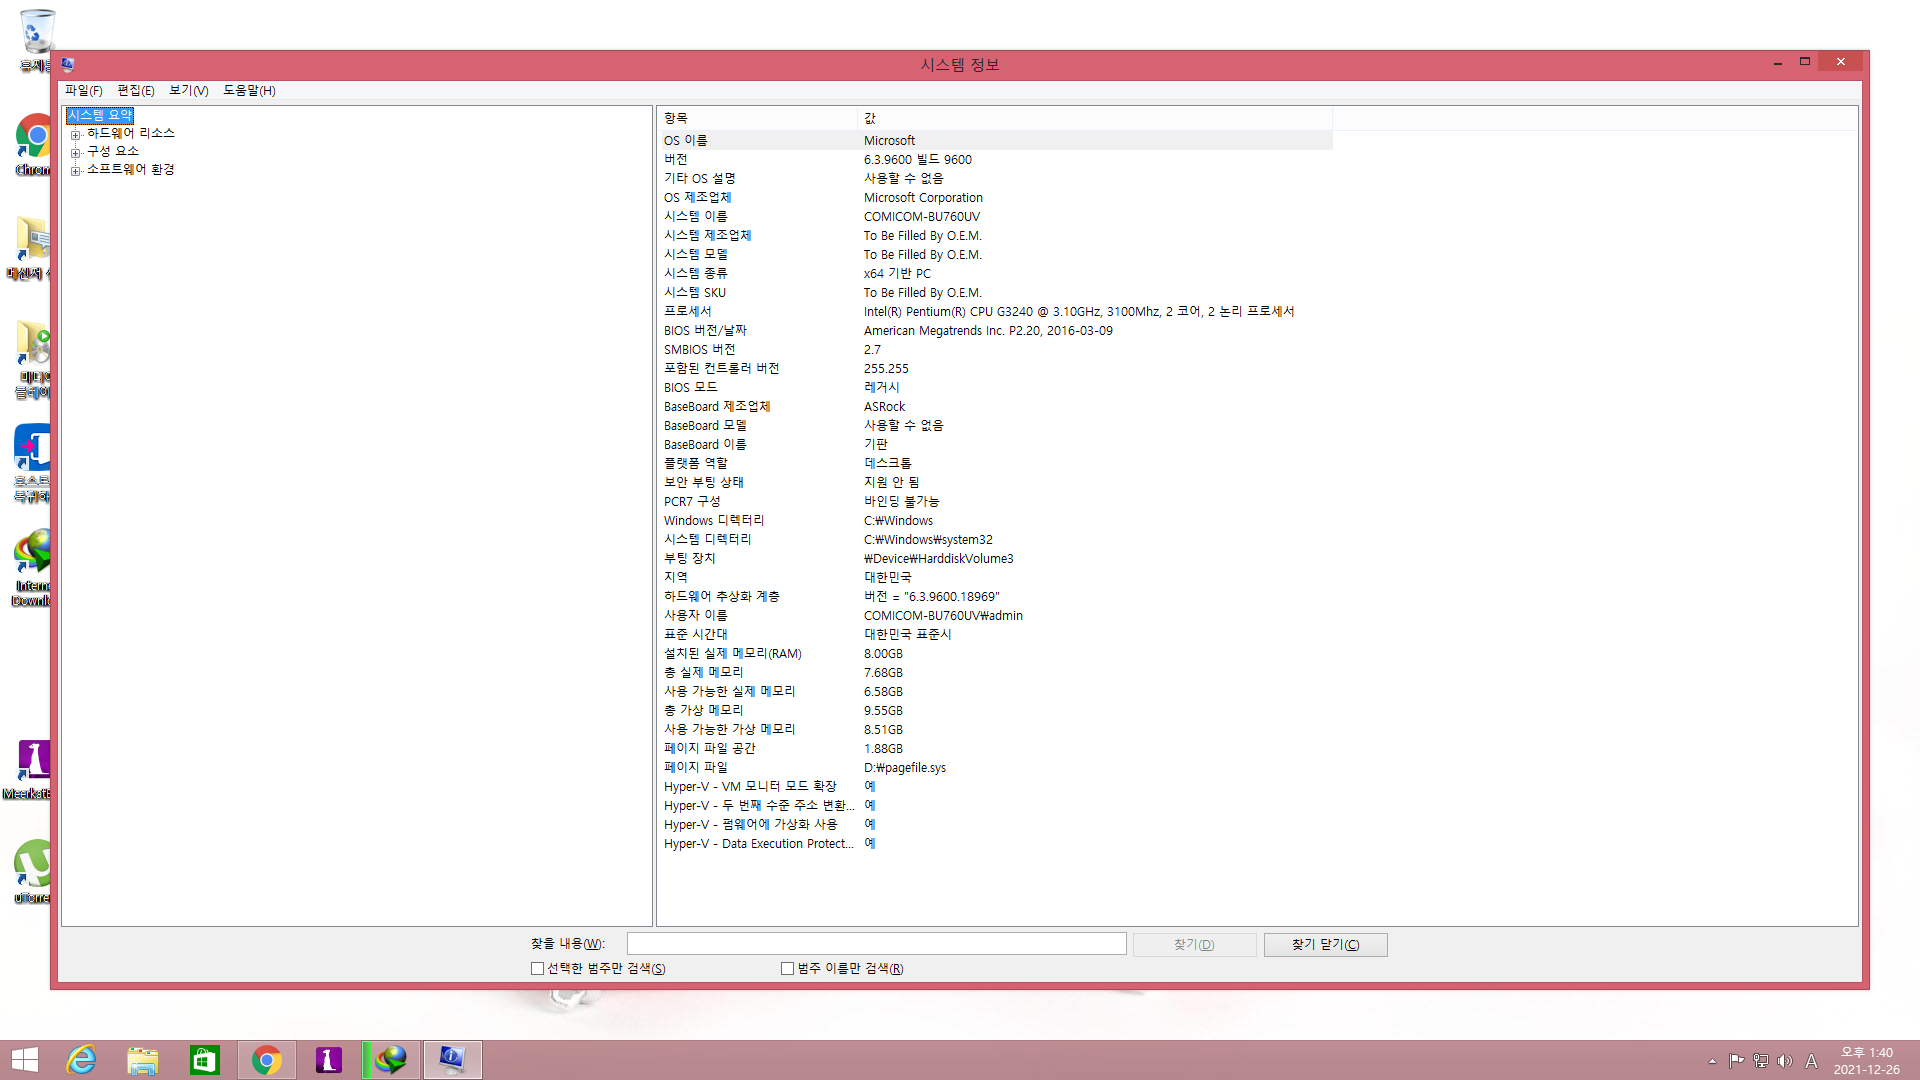1920x1080 pixels.
Task: Click the input language A indicator
Action: tap(1811, 1061)
